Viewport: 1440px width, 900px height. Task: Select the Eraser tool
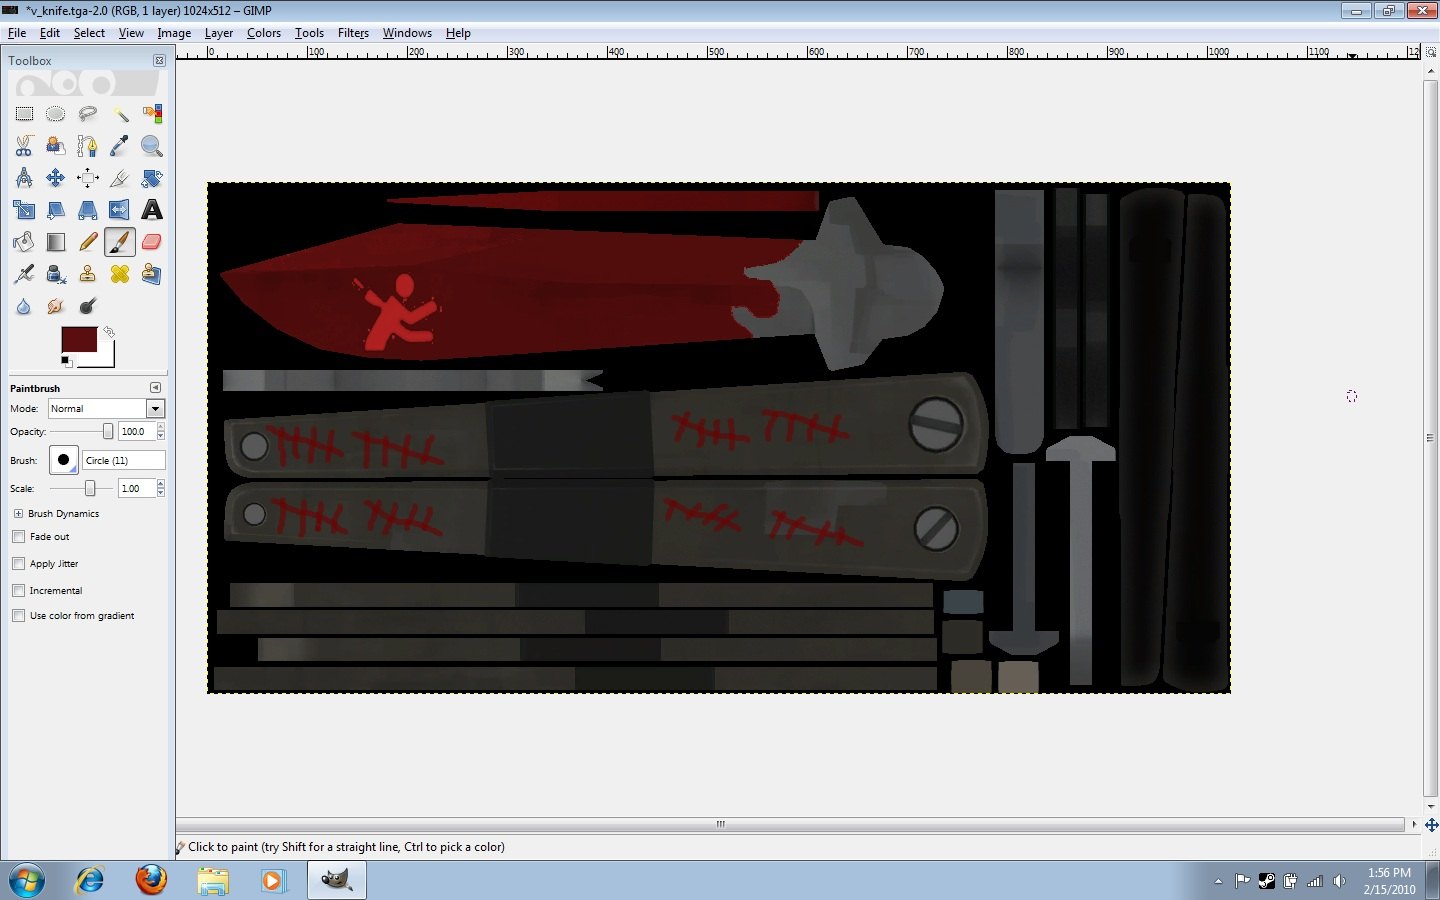(x=152, y=242)
